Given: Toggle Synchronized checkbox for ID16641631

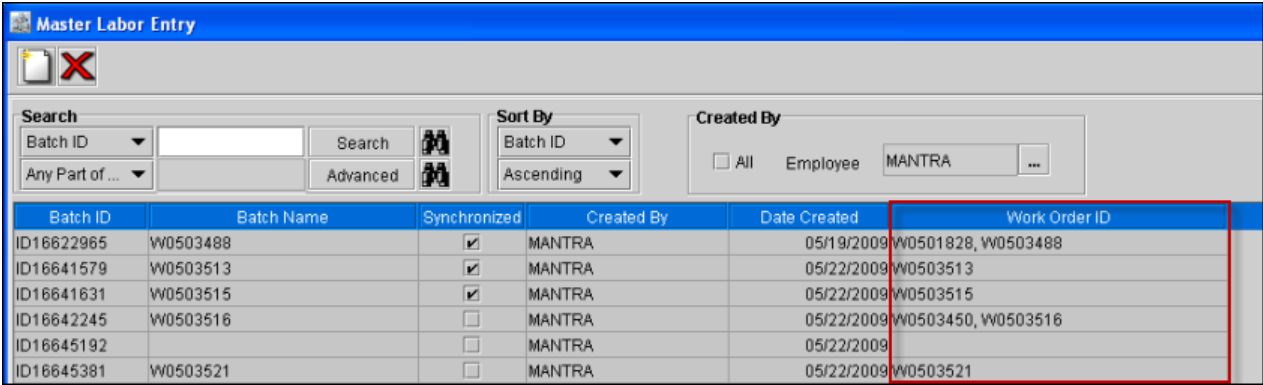Looking at the screenshot, I should coord(473,294).
